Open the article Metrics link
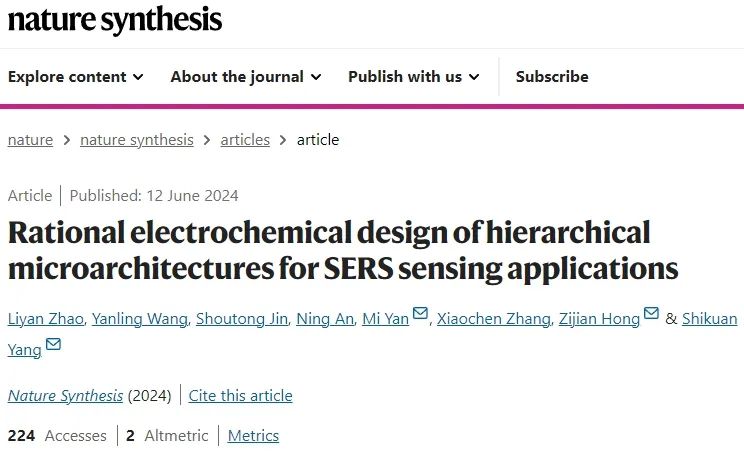Screen dimensions: 744x451 tap(253, 436)
